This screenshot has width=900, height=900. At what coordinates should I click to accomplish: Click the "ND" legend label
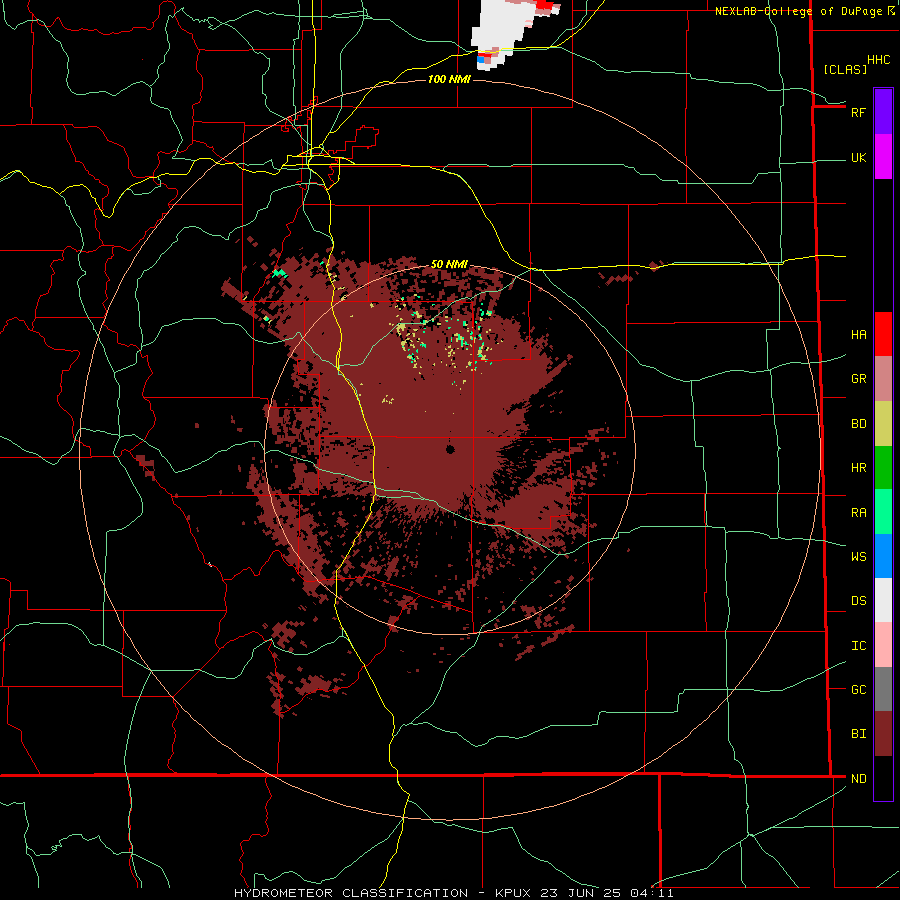(x=858, y=779)
